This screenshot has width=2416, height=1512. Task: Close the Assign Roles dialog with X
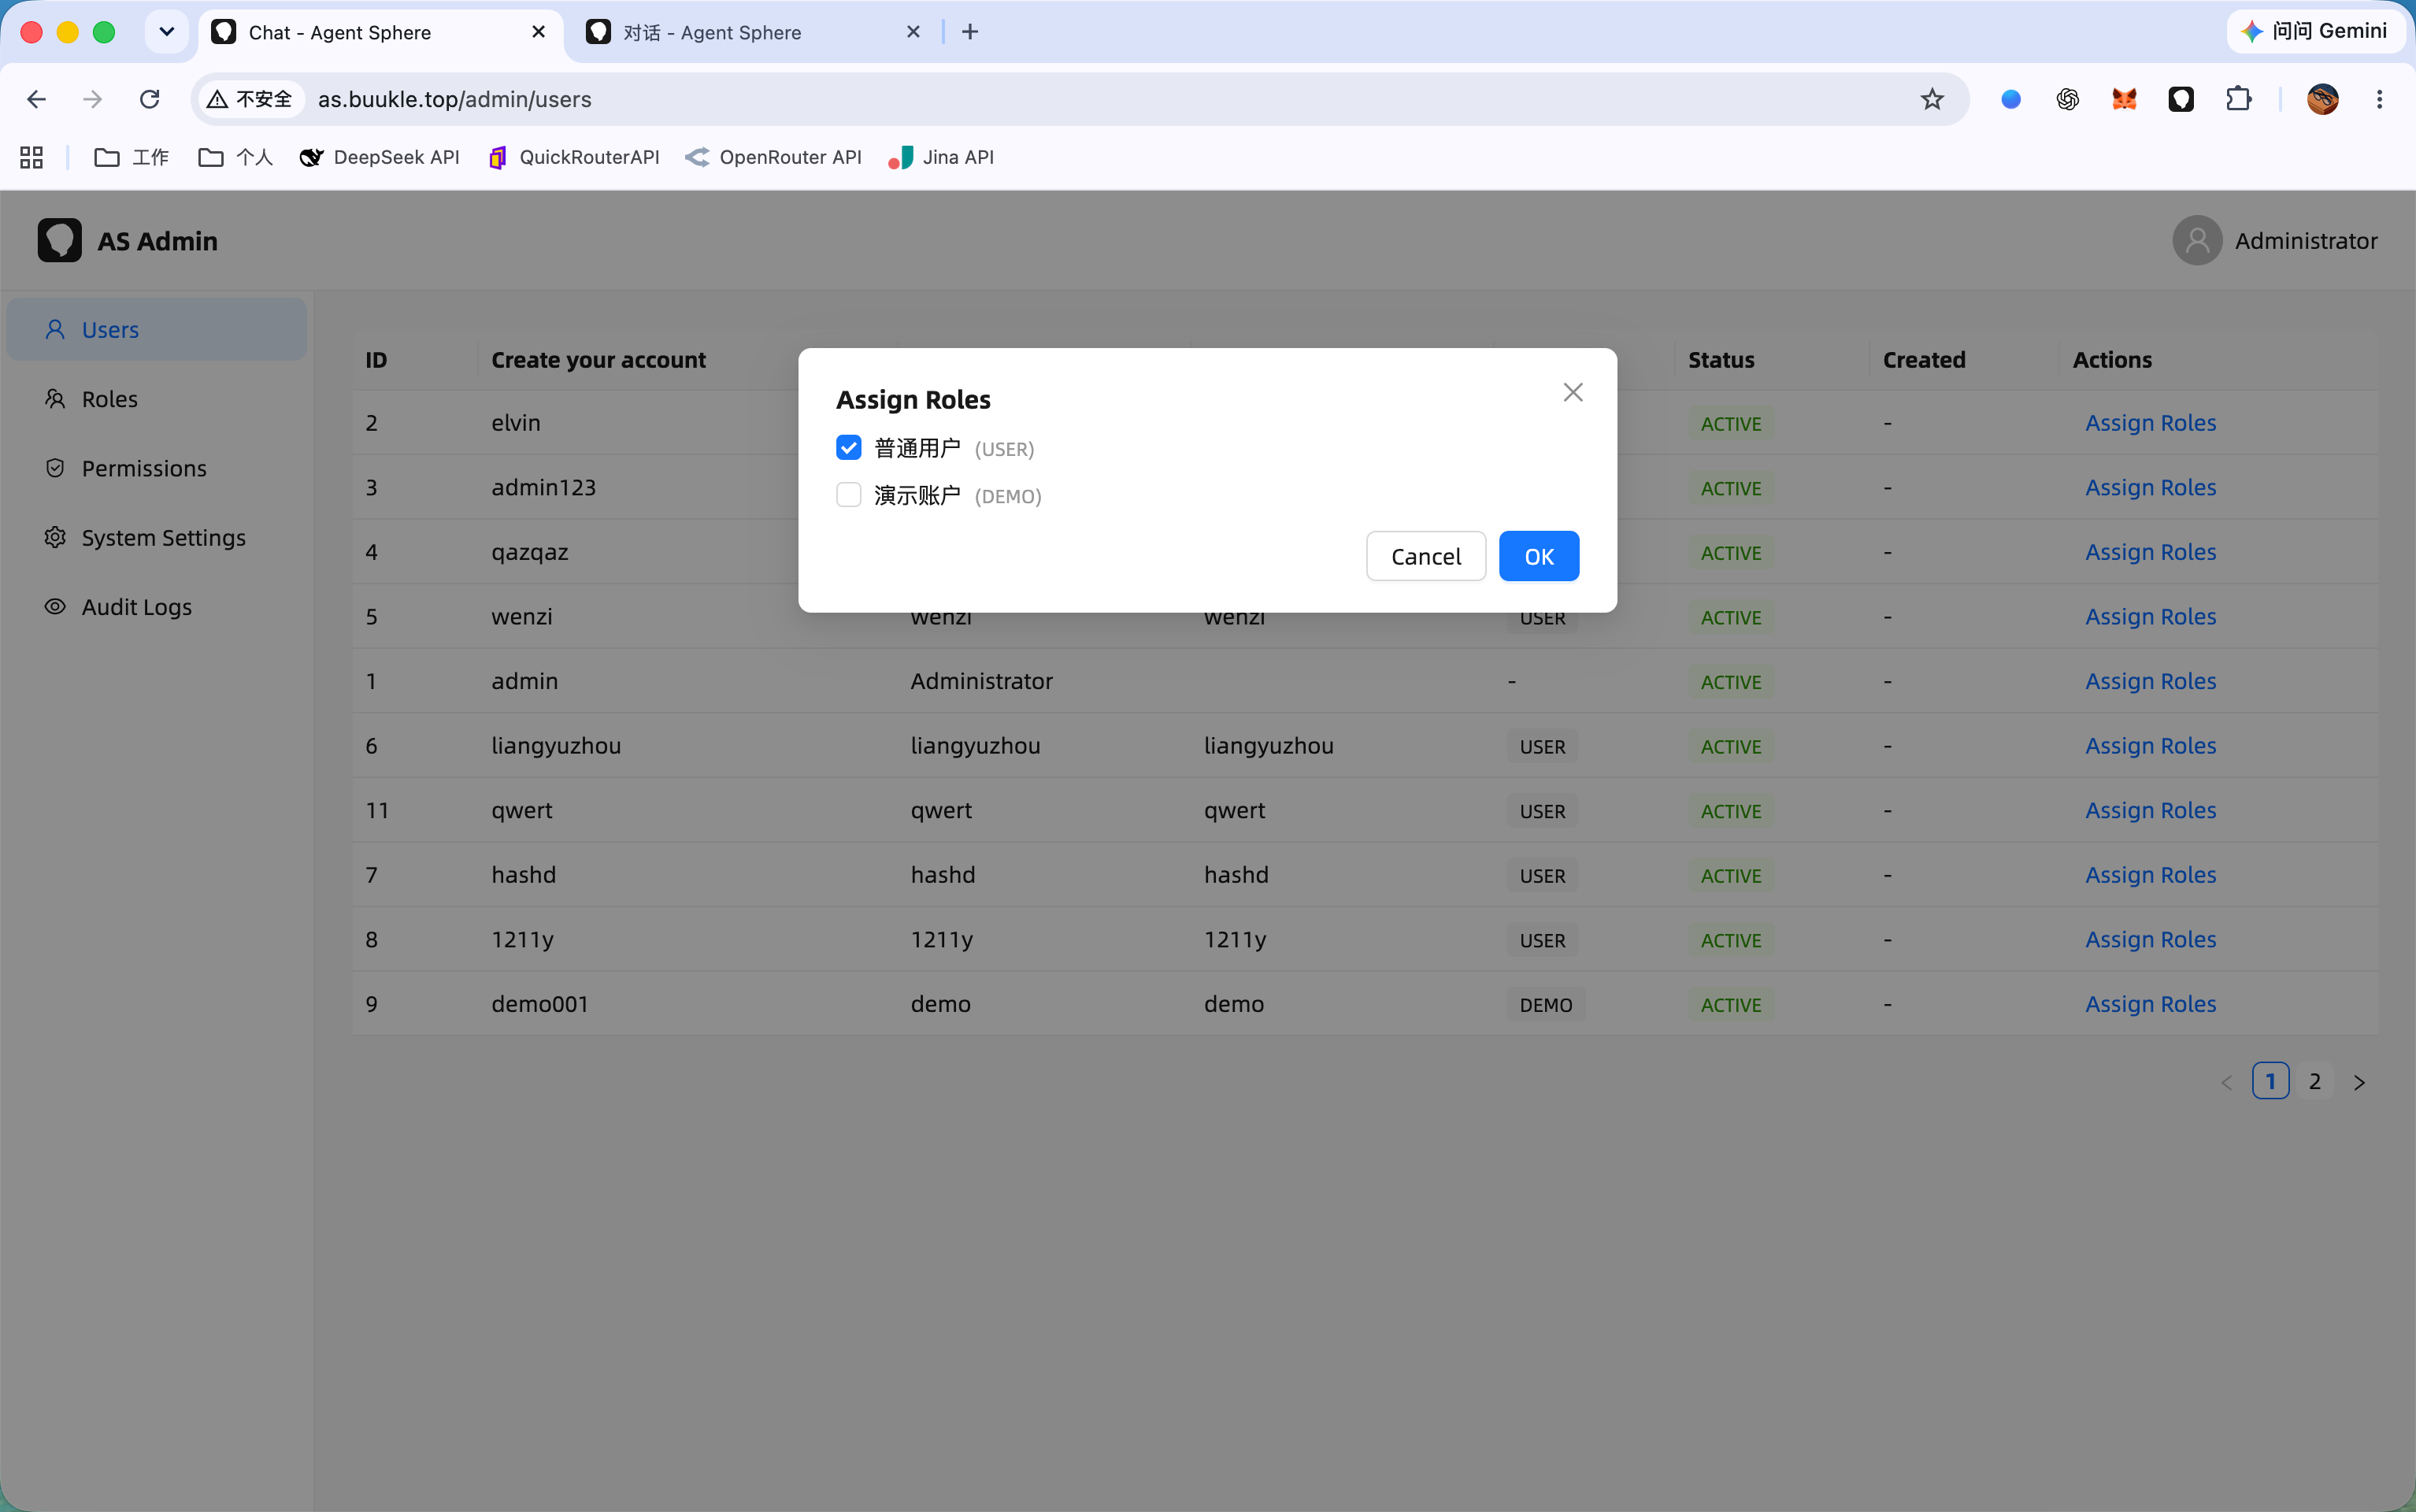coord(1572,392)
